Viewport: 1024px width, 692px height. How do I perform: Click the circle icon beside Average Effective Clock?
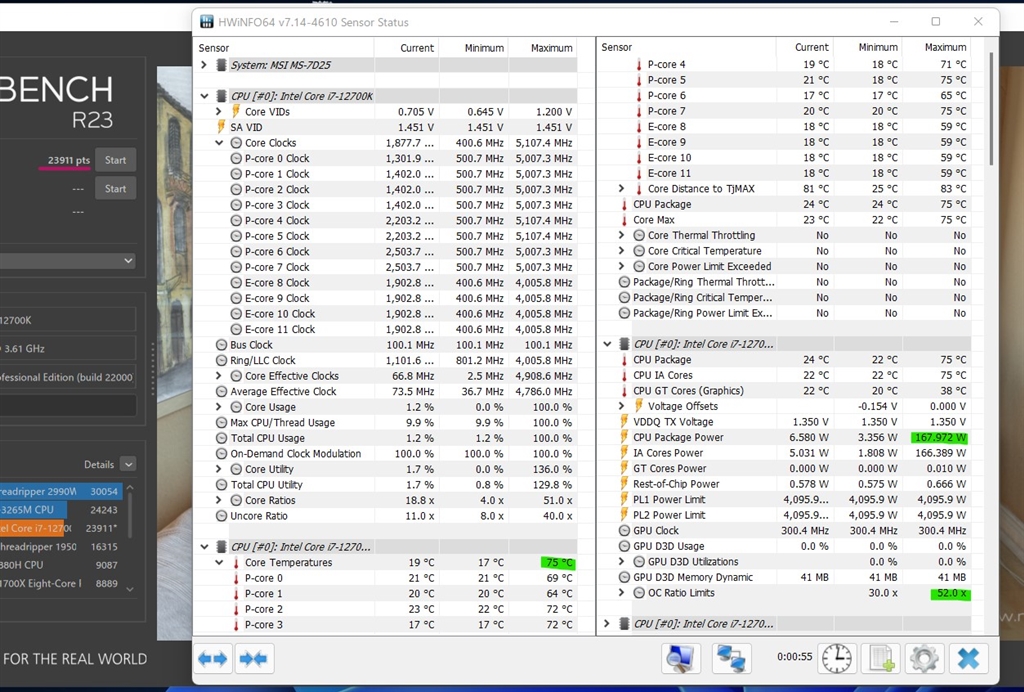pos(221,392)
